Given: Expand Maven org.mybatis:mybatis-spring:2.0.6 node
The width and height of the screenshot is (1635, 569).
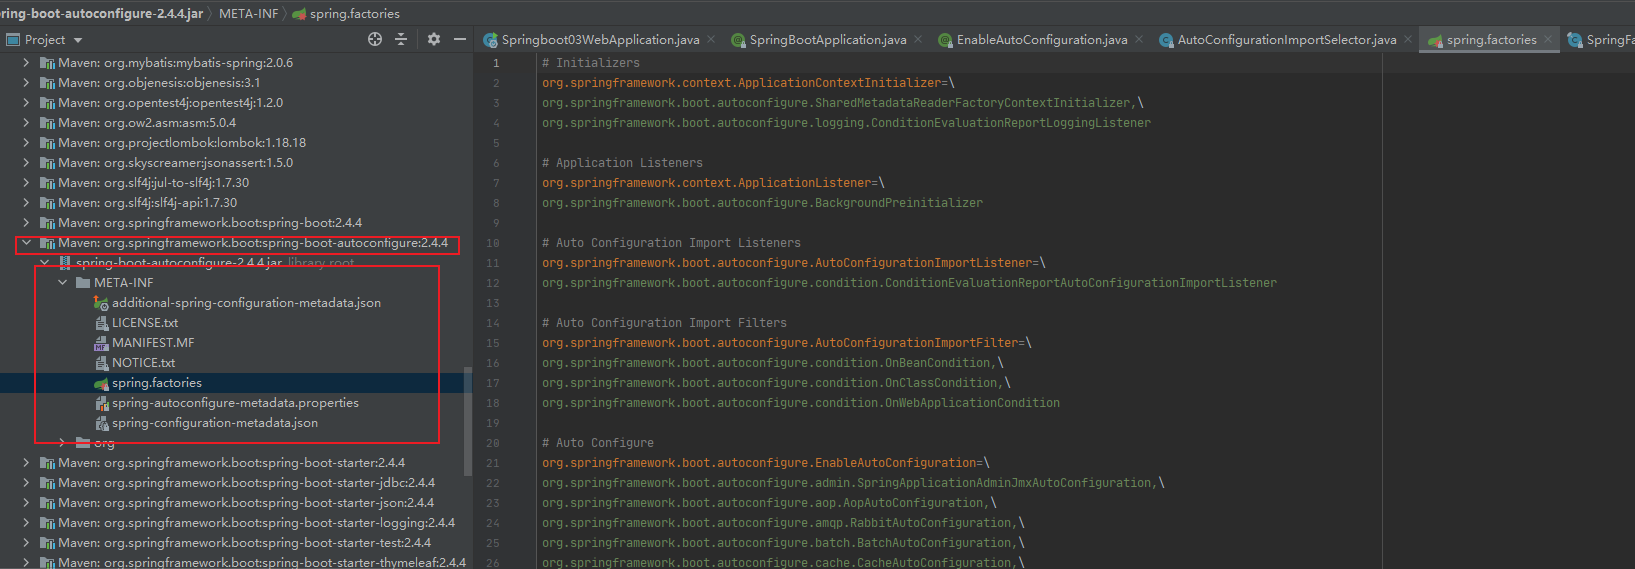Looking at the screenshot, I should [26, 62].
